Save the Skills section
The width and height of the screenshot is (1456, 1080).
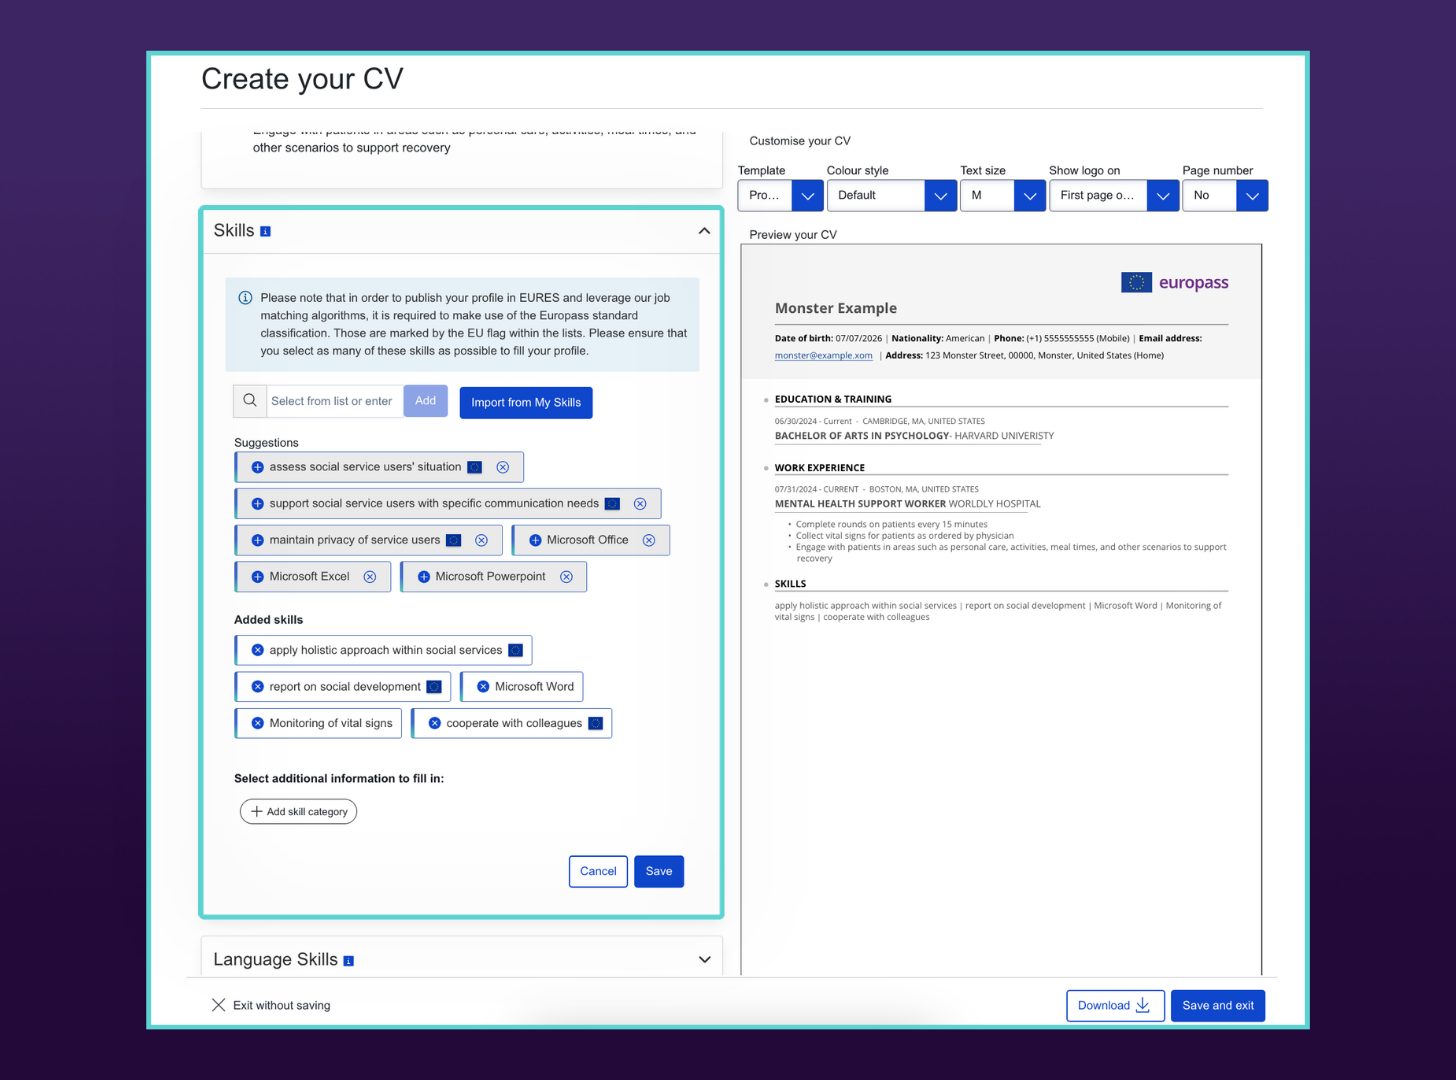[x=659, y=872]
